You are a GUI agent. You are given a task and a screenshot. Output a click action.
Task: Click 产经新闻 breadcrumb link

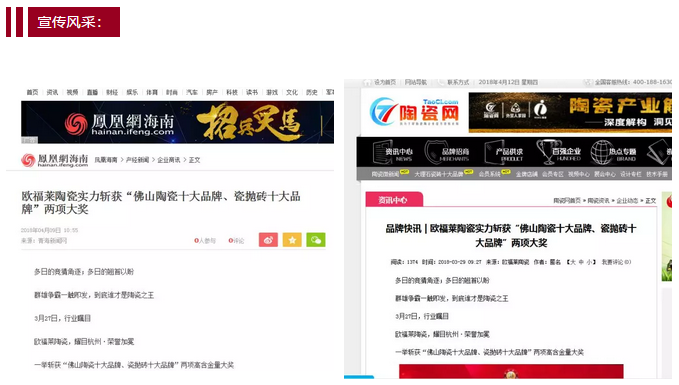point(137,160)
